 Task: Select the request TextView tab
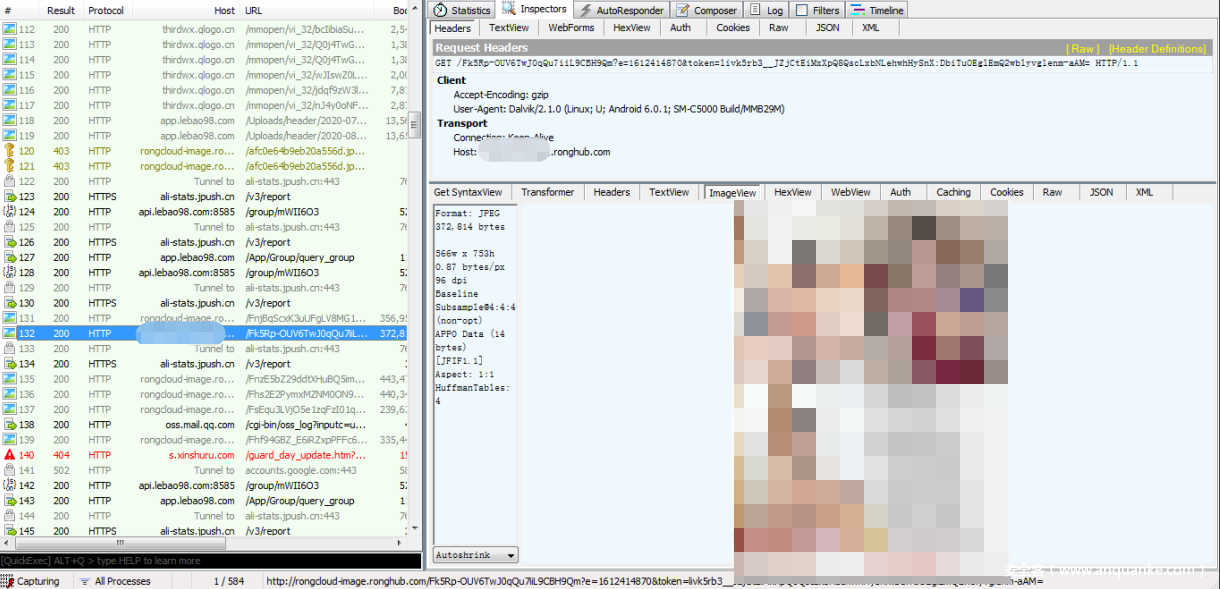click(x=509, y=28)
